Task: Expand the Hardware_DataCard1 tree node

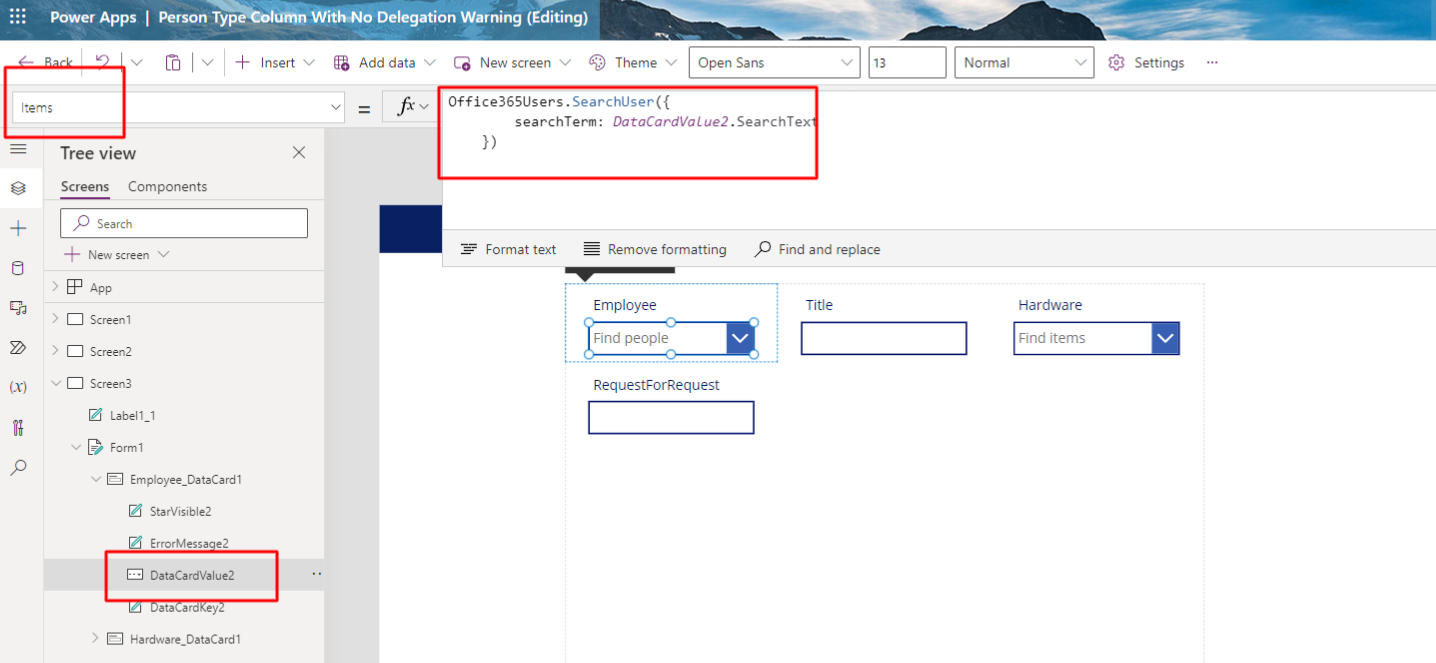Action: coord(96,639)
